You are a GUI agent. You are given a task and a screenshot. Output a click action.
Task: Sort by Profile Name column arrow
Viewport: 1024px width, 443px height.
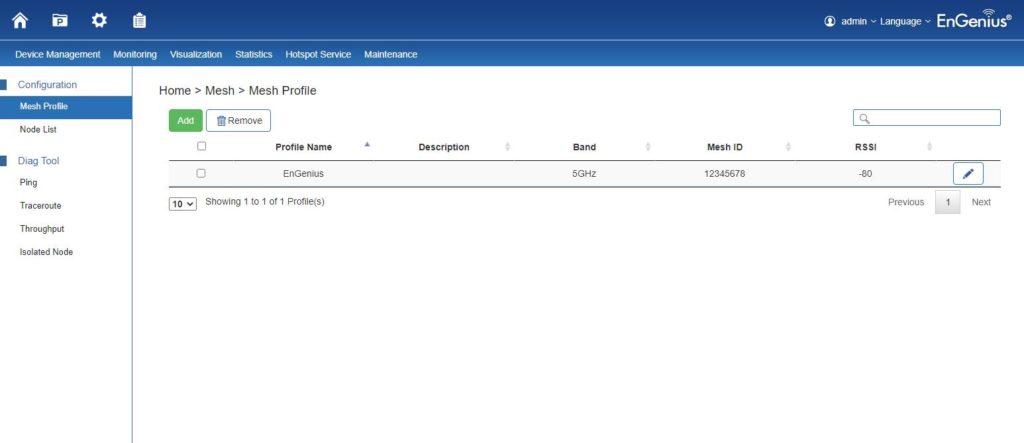tap(367, 145)
